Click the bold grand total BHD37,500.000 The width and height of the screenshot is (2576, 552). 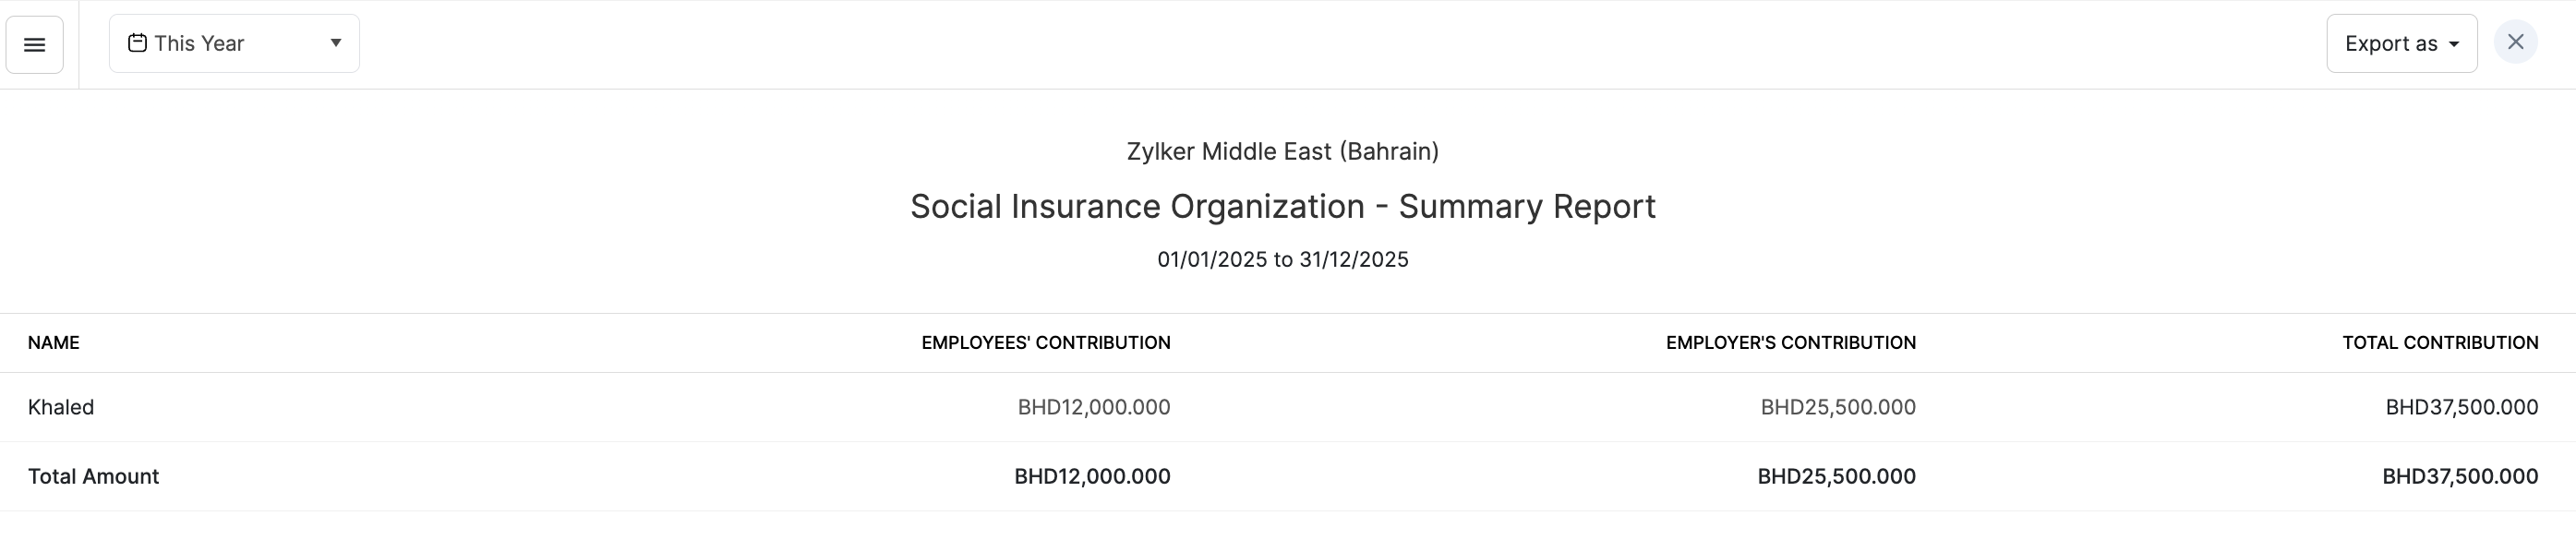(x=2459, y=476)
